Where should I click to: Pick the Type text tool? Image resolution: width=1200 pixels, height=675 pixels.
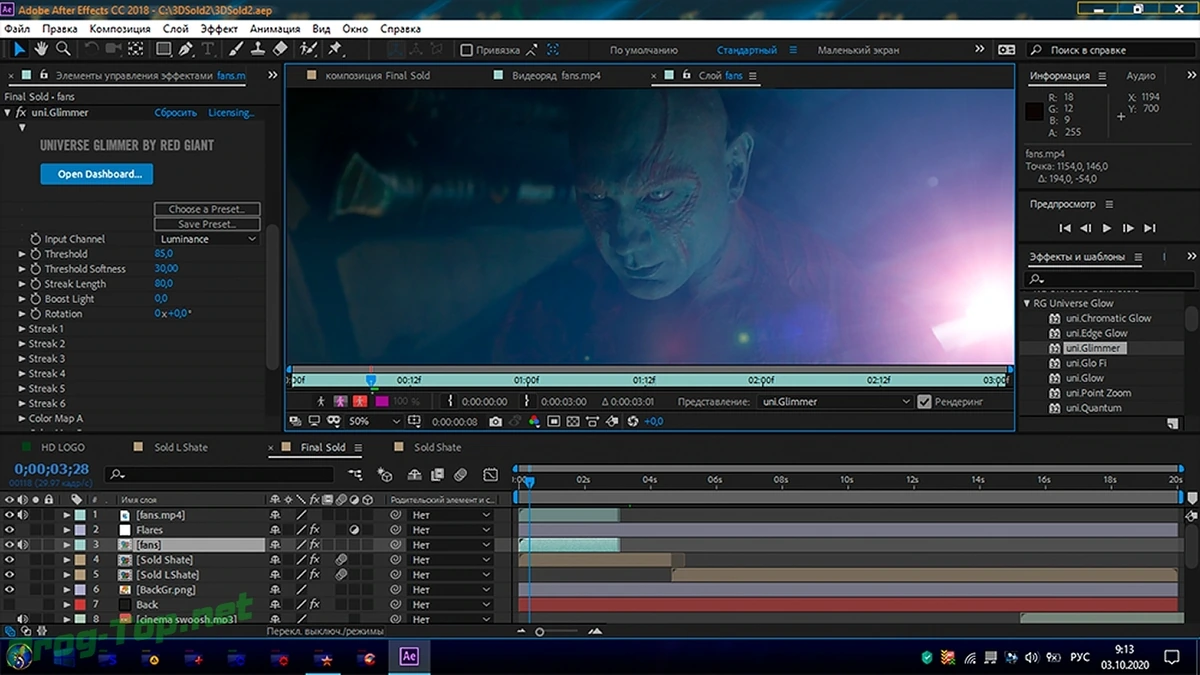[x=208, y=49]
